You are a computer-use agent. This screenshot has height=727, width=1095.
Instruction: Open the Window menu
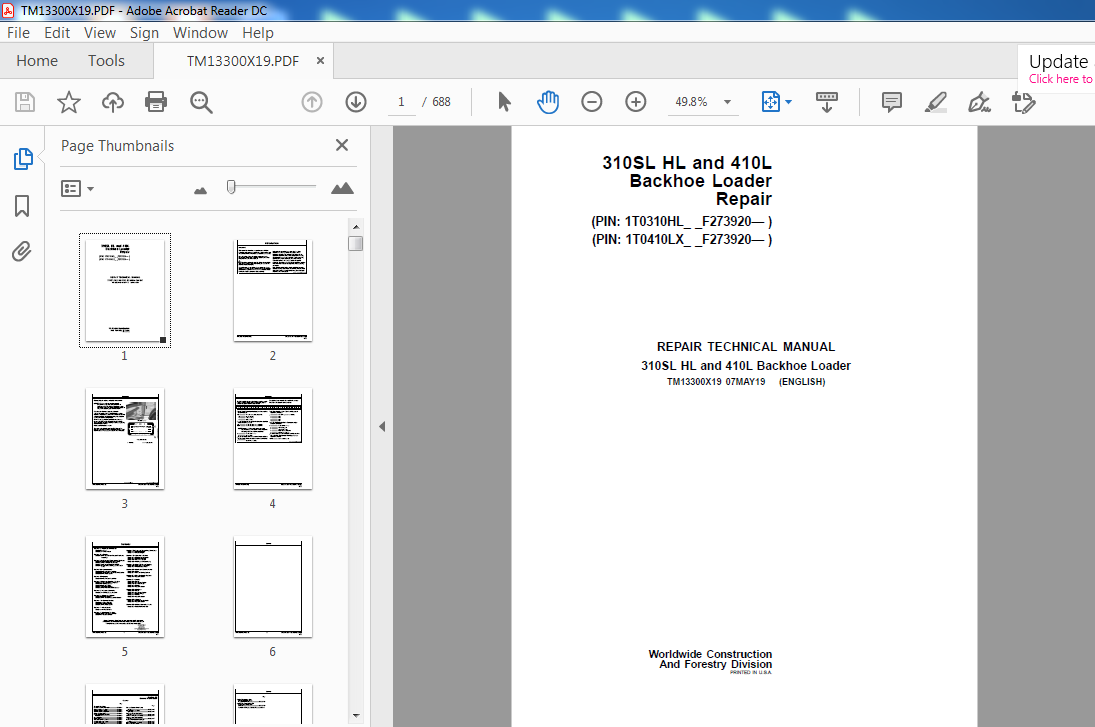pyautogui.click(x=200, y=33)
